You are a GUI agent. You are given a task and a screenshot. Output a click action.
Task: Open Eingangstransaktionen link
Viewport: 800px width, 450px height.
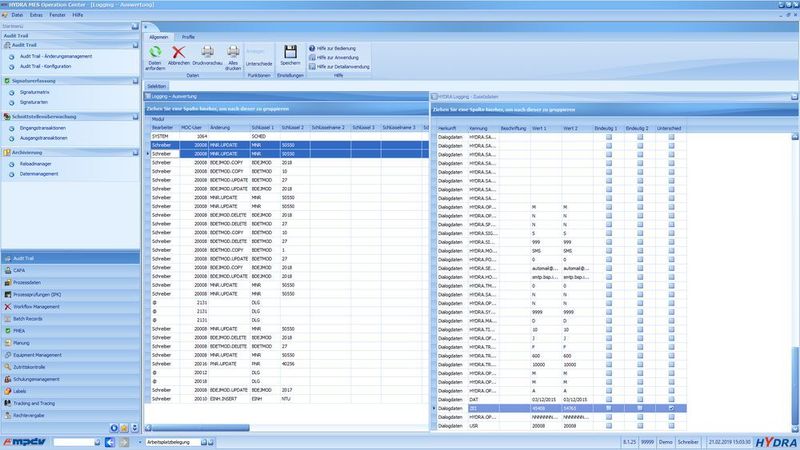coord(43,128)
